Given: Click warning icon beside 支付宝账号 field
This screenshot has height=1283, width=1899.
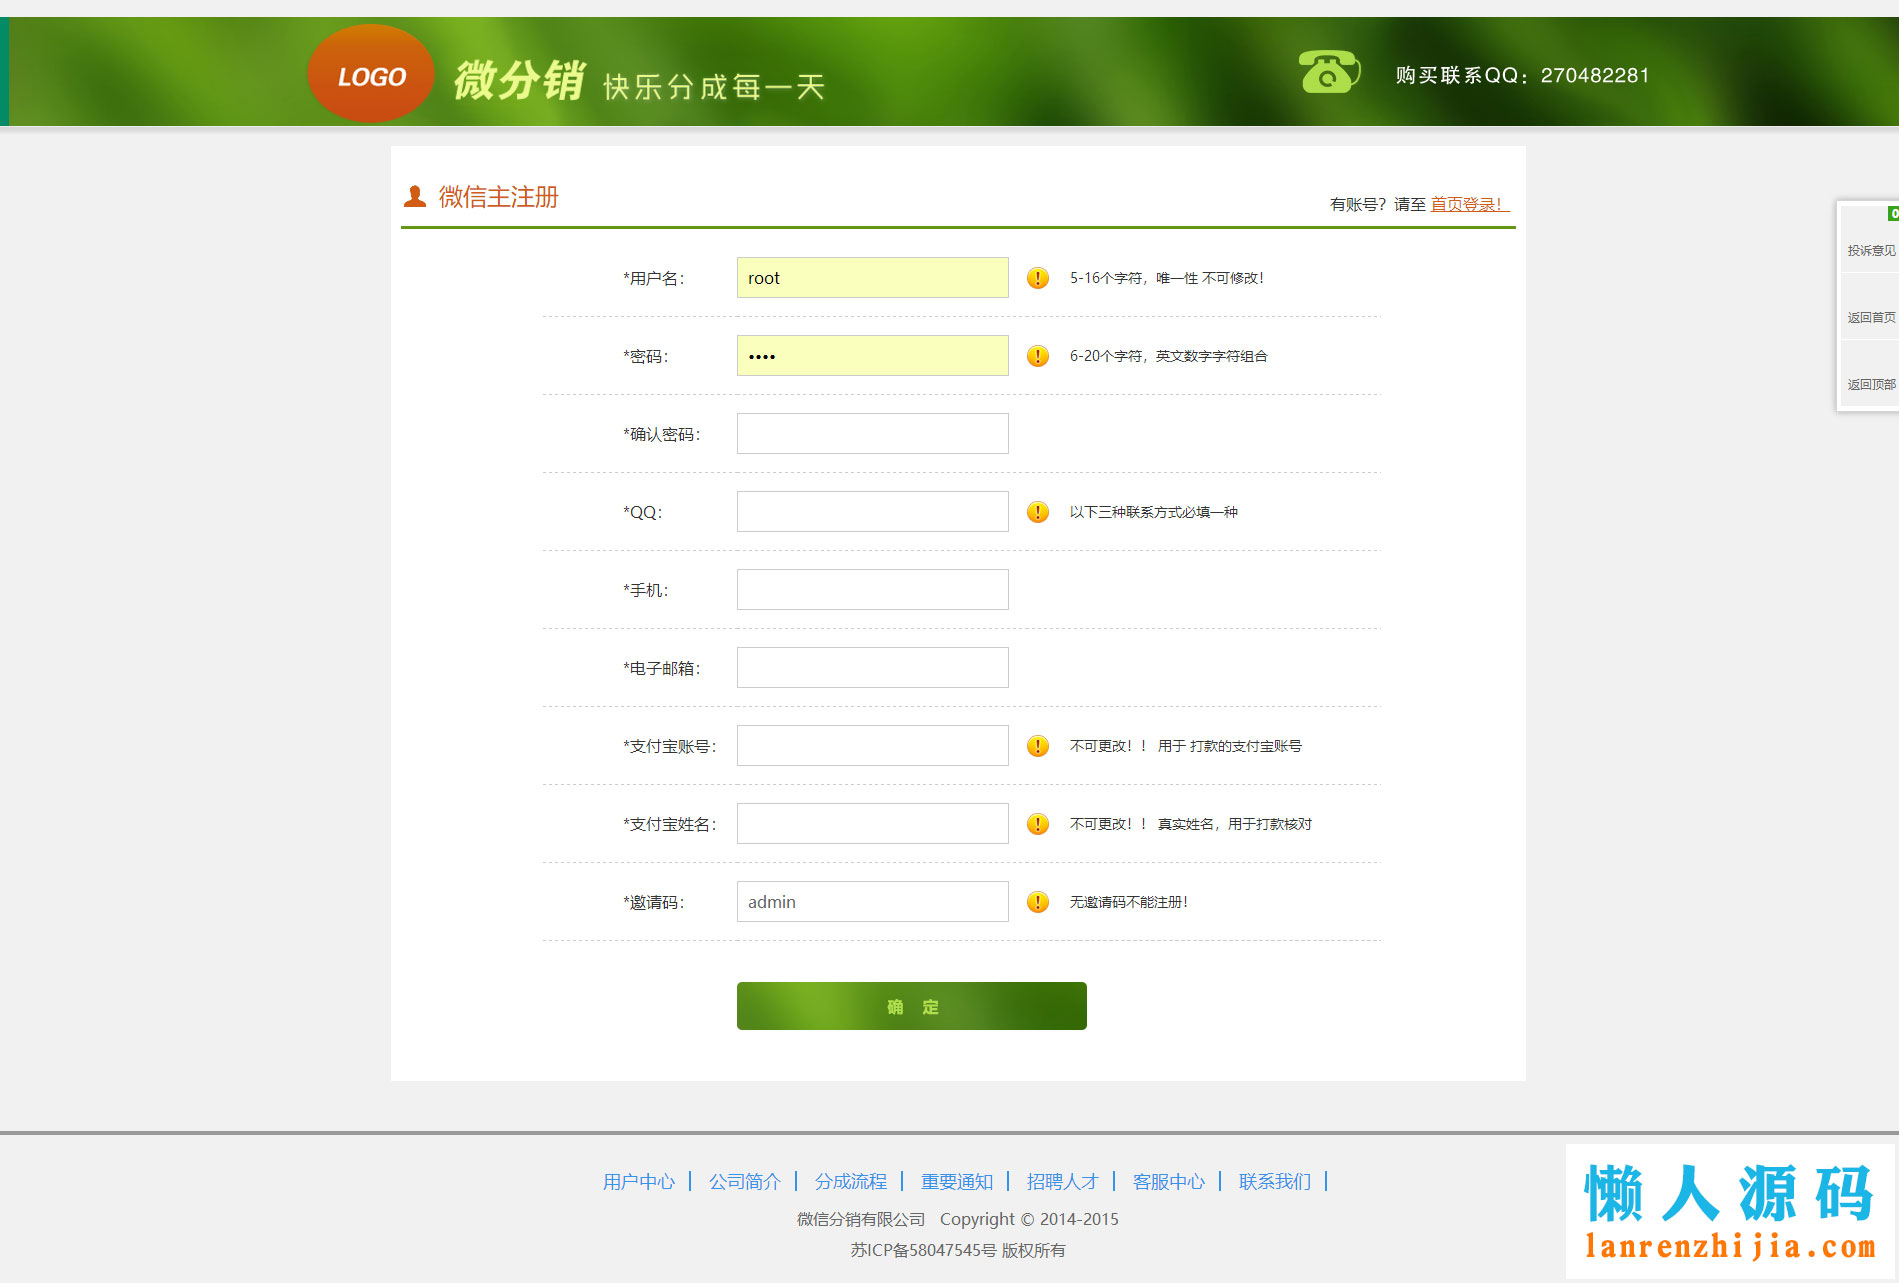Looking at the screenshot, I should pyautogui.click(x=1037, y=745).
